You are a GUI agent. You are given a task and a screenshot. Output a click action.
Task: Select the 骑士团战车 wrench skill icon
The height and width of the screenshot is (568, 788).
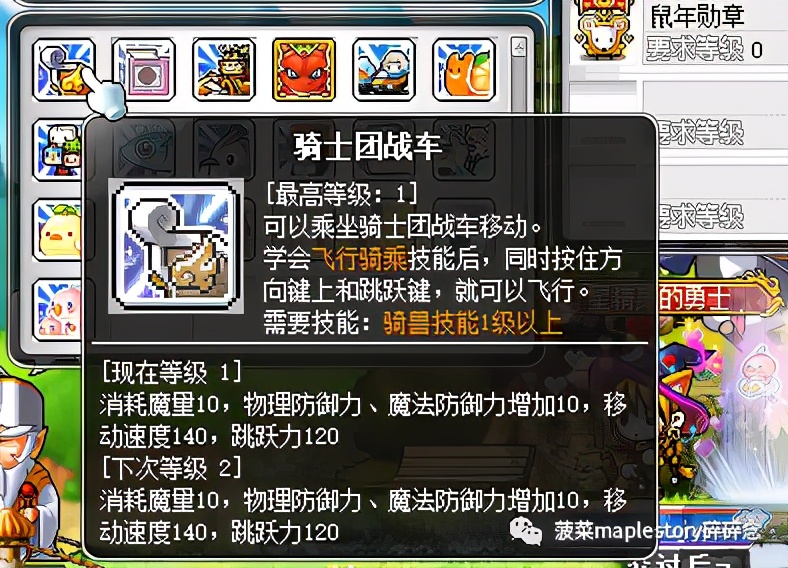(64, 70)
